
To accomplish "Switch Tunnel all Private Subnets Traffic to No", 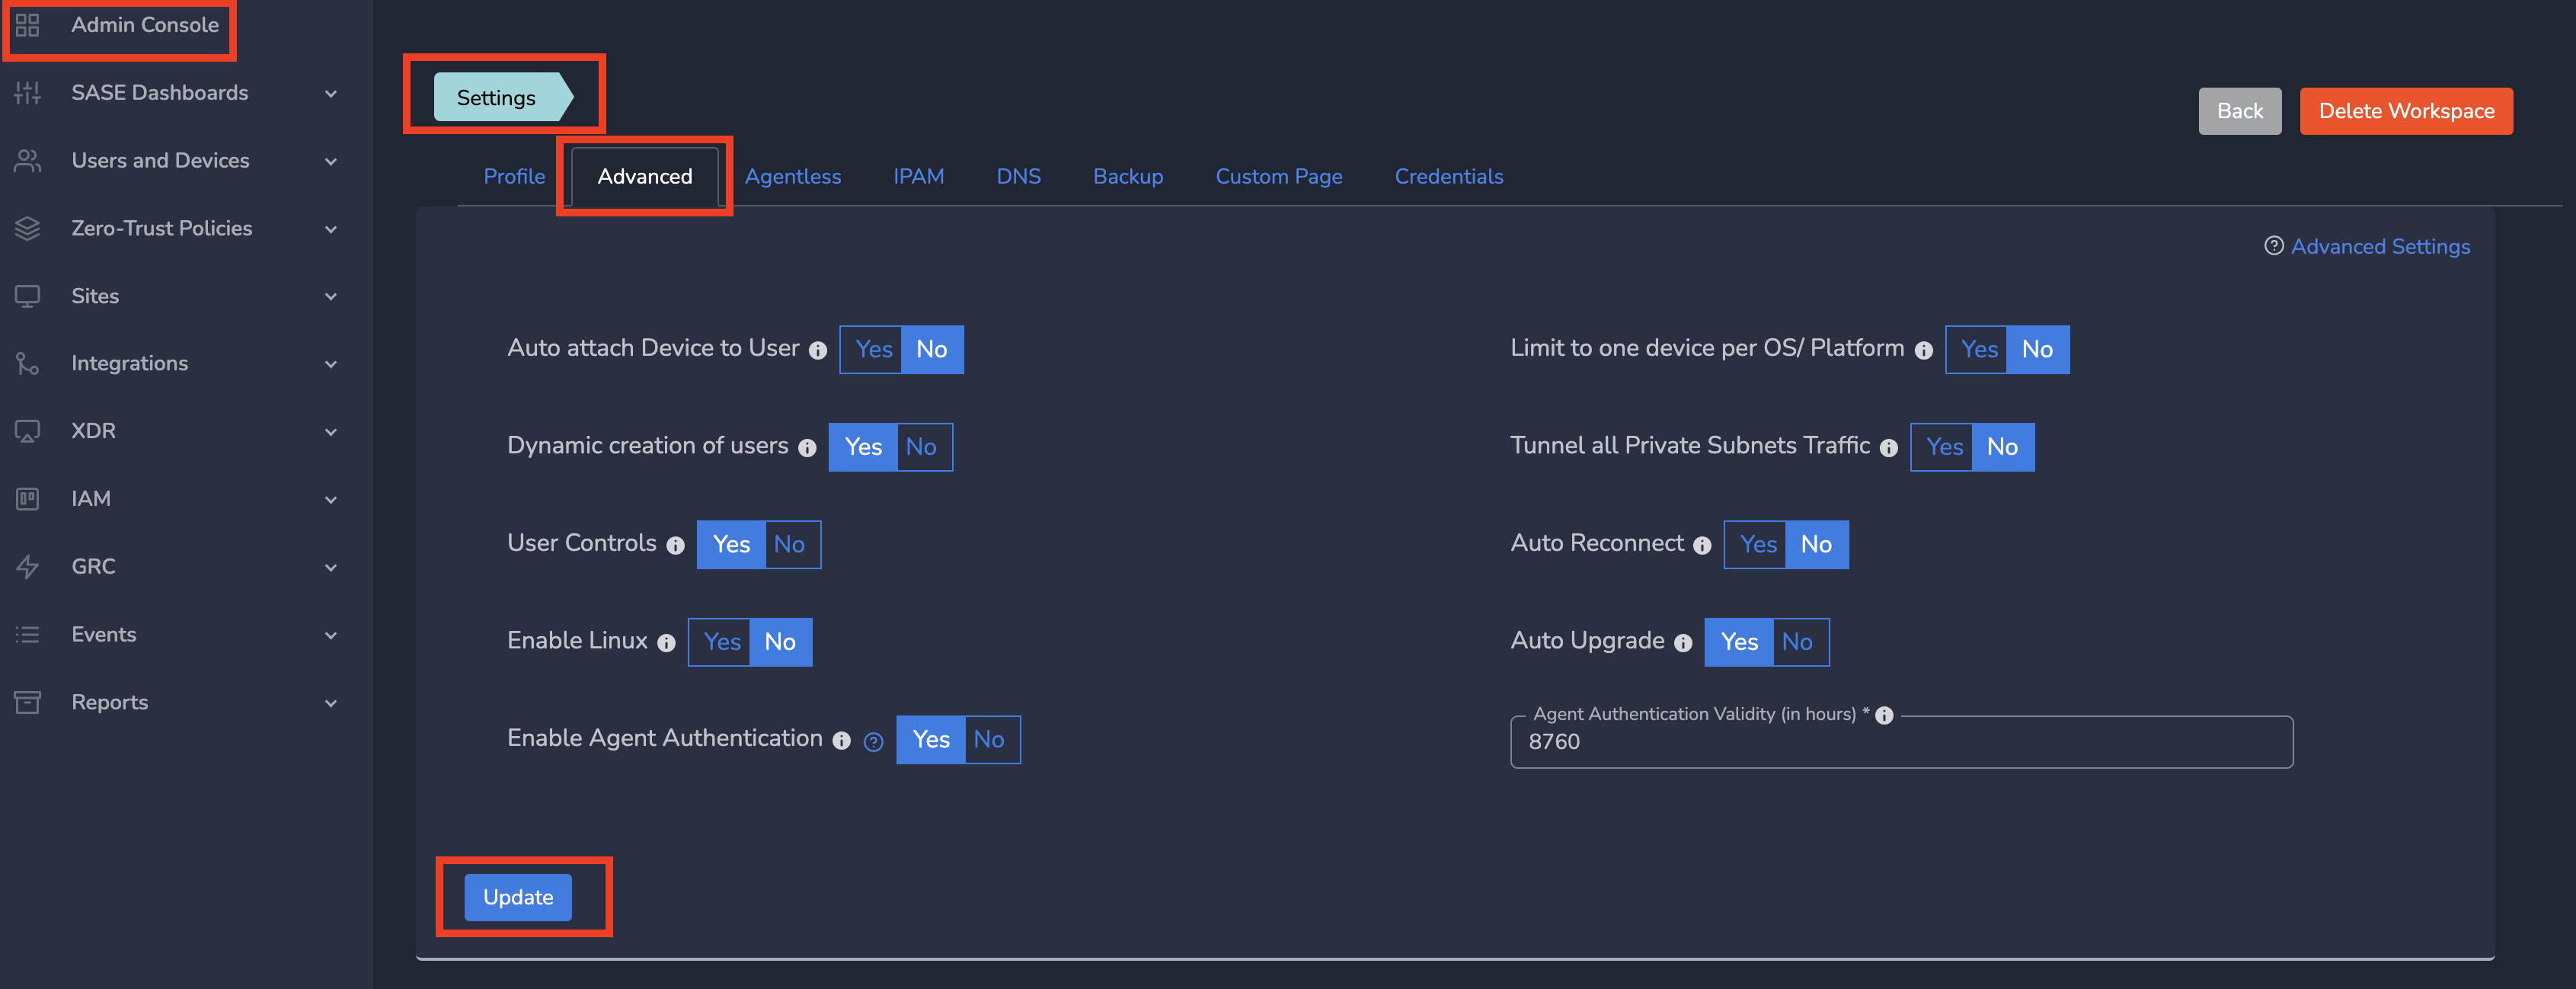I will (x=2003, y=447).
